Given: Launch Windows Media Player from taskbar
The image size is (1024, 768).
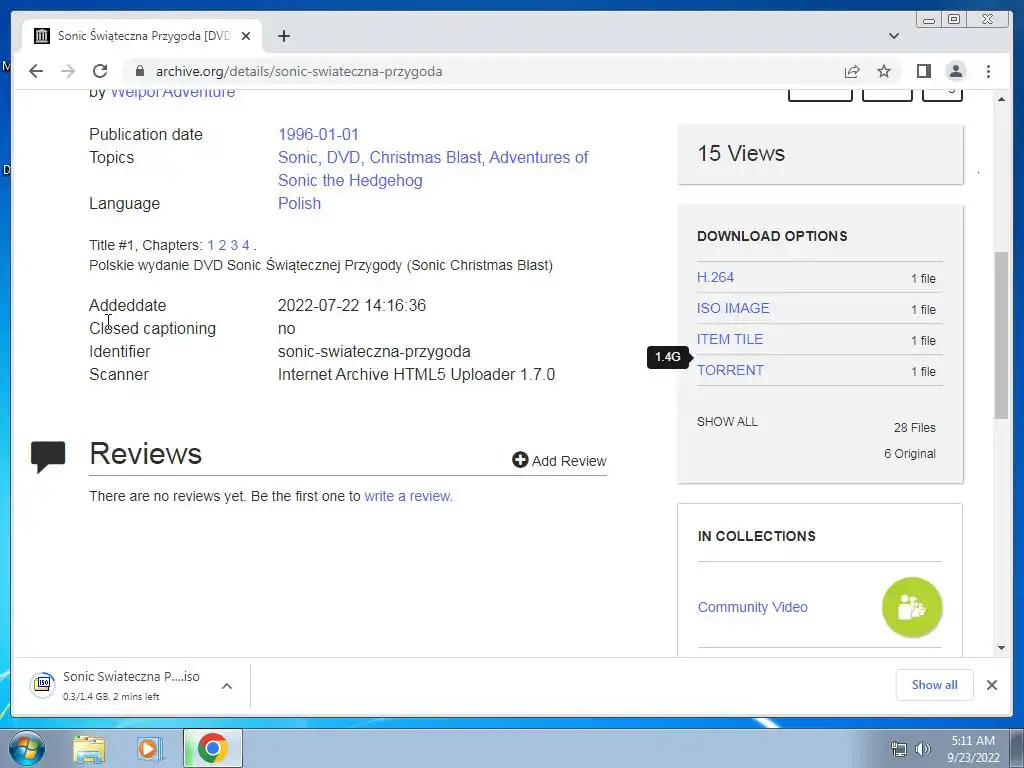Looking at the screenshot, I should click(x=150, y=748).
